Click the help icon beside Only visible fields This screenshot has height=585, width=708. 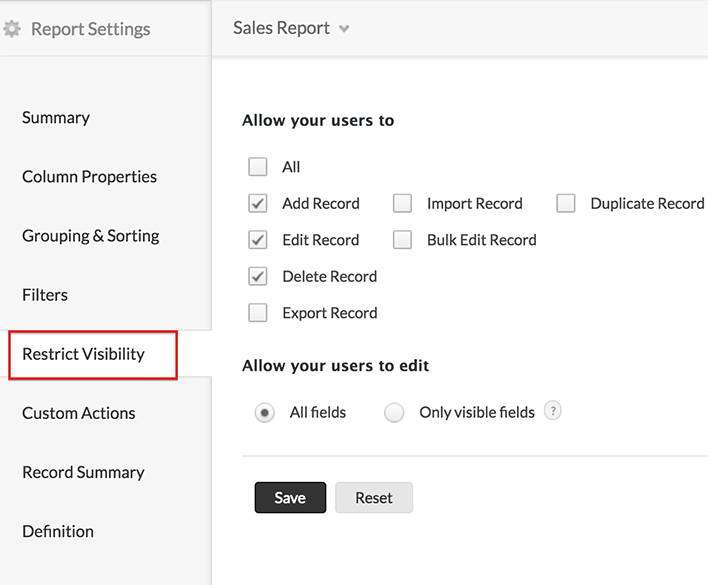click(x=552, y=411)
